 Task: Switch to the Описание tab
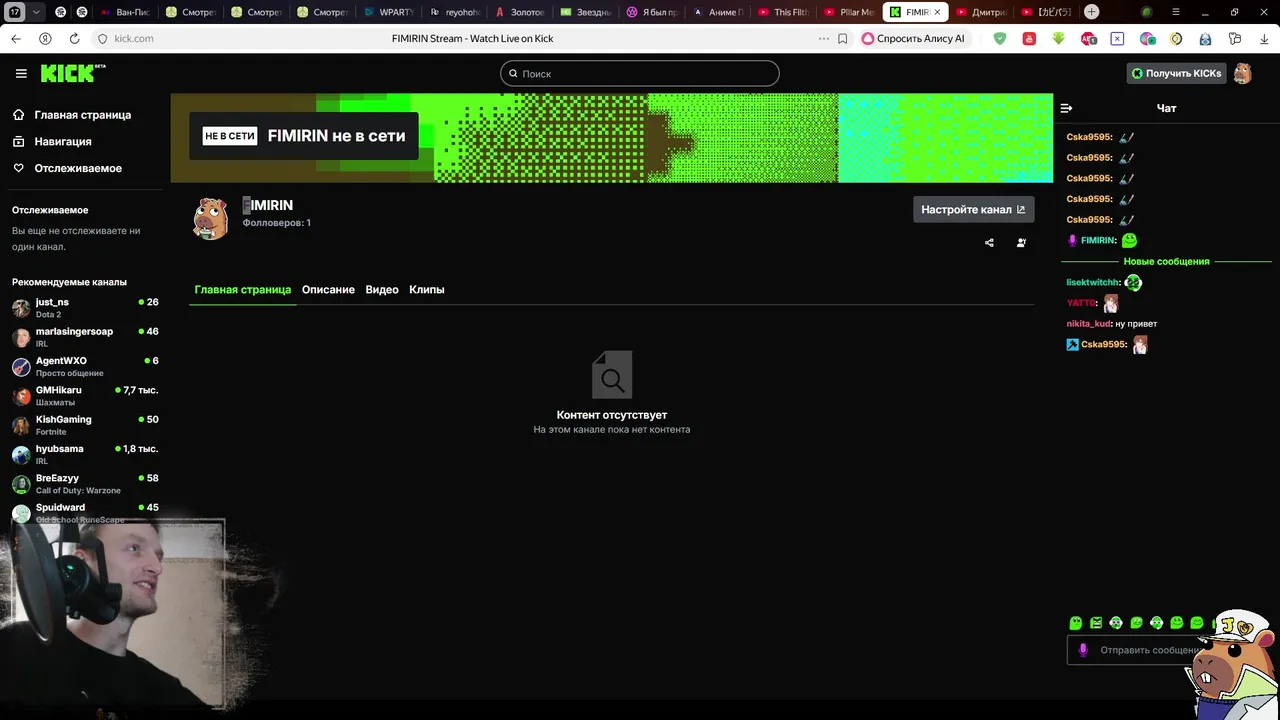tap(328, 289)
